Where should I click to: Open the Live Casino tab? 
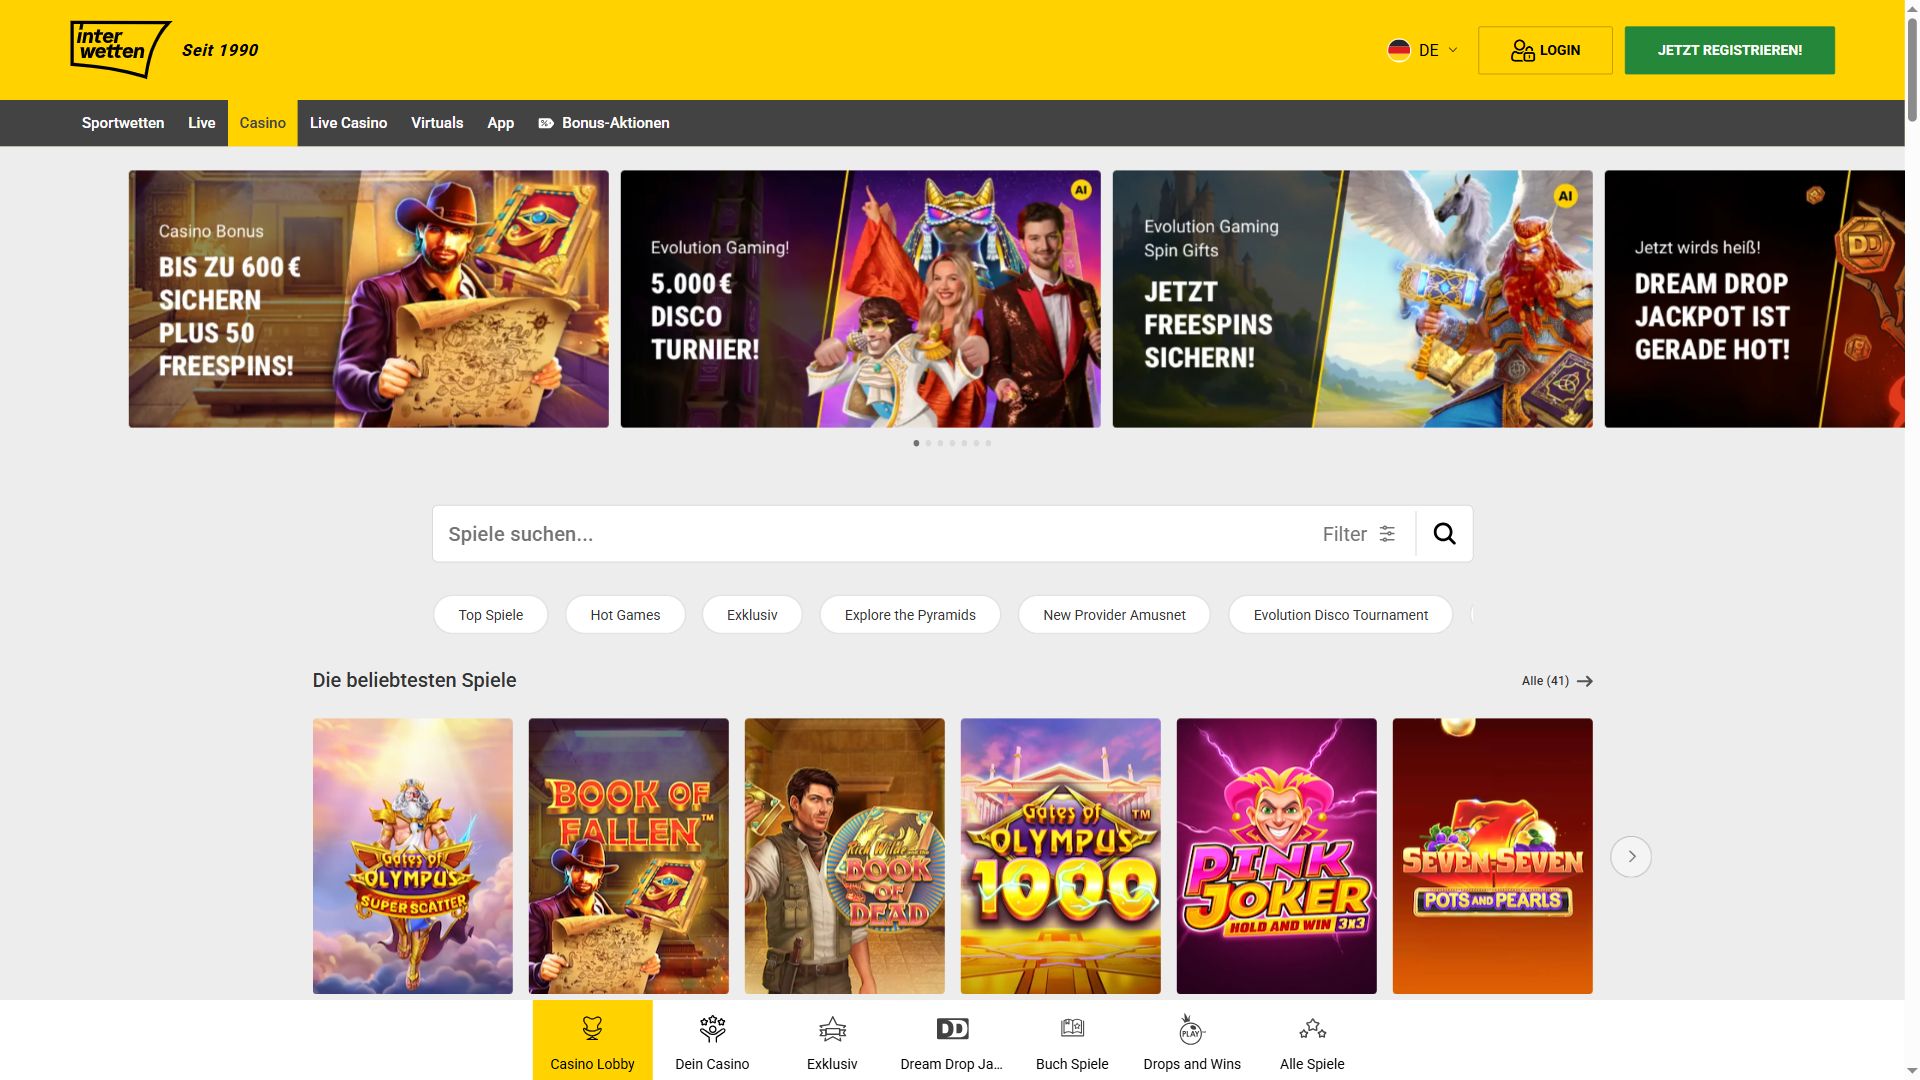click(348, 123)
